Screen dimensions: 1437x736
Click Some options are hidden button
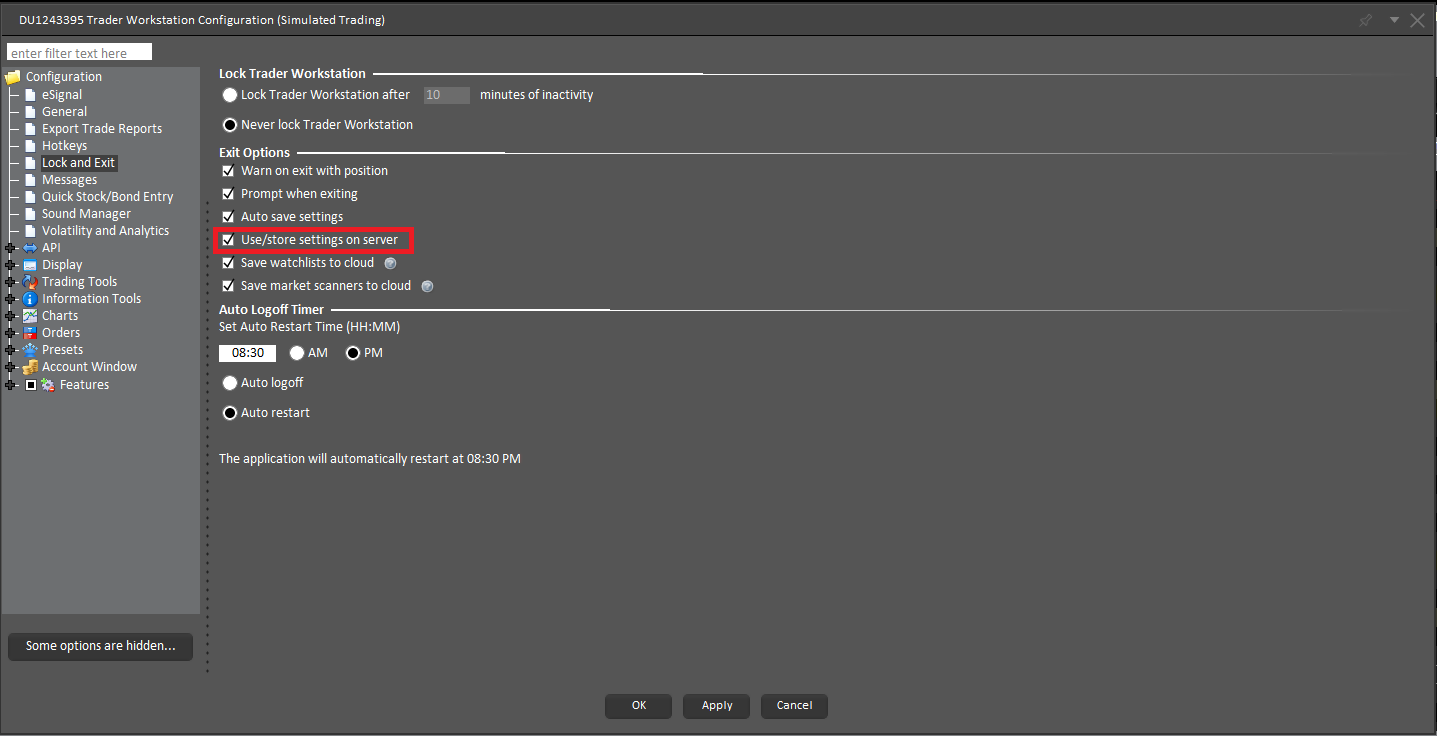100,646
